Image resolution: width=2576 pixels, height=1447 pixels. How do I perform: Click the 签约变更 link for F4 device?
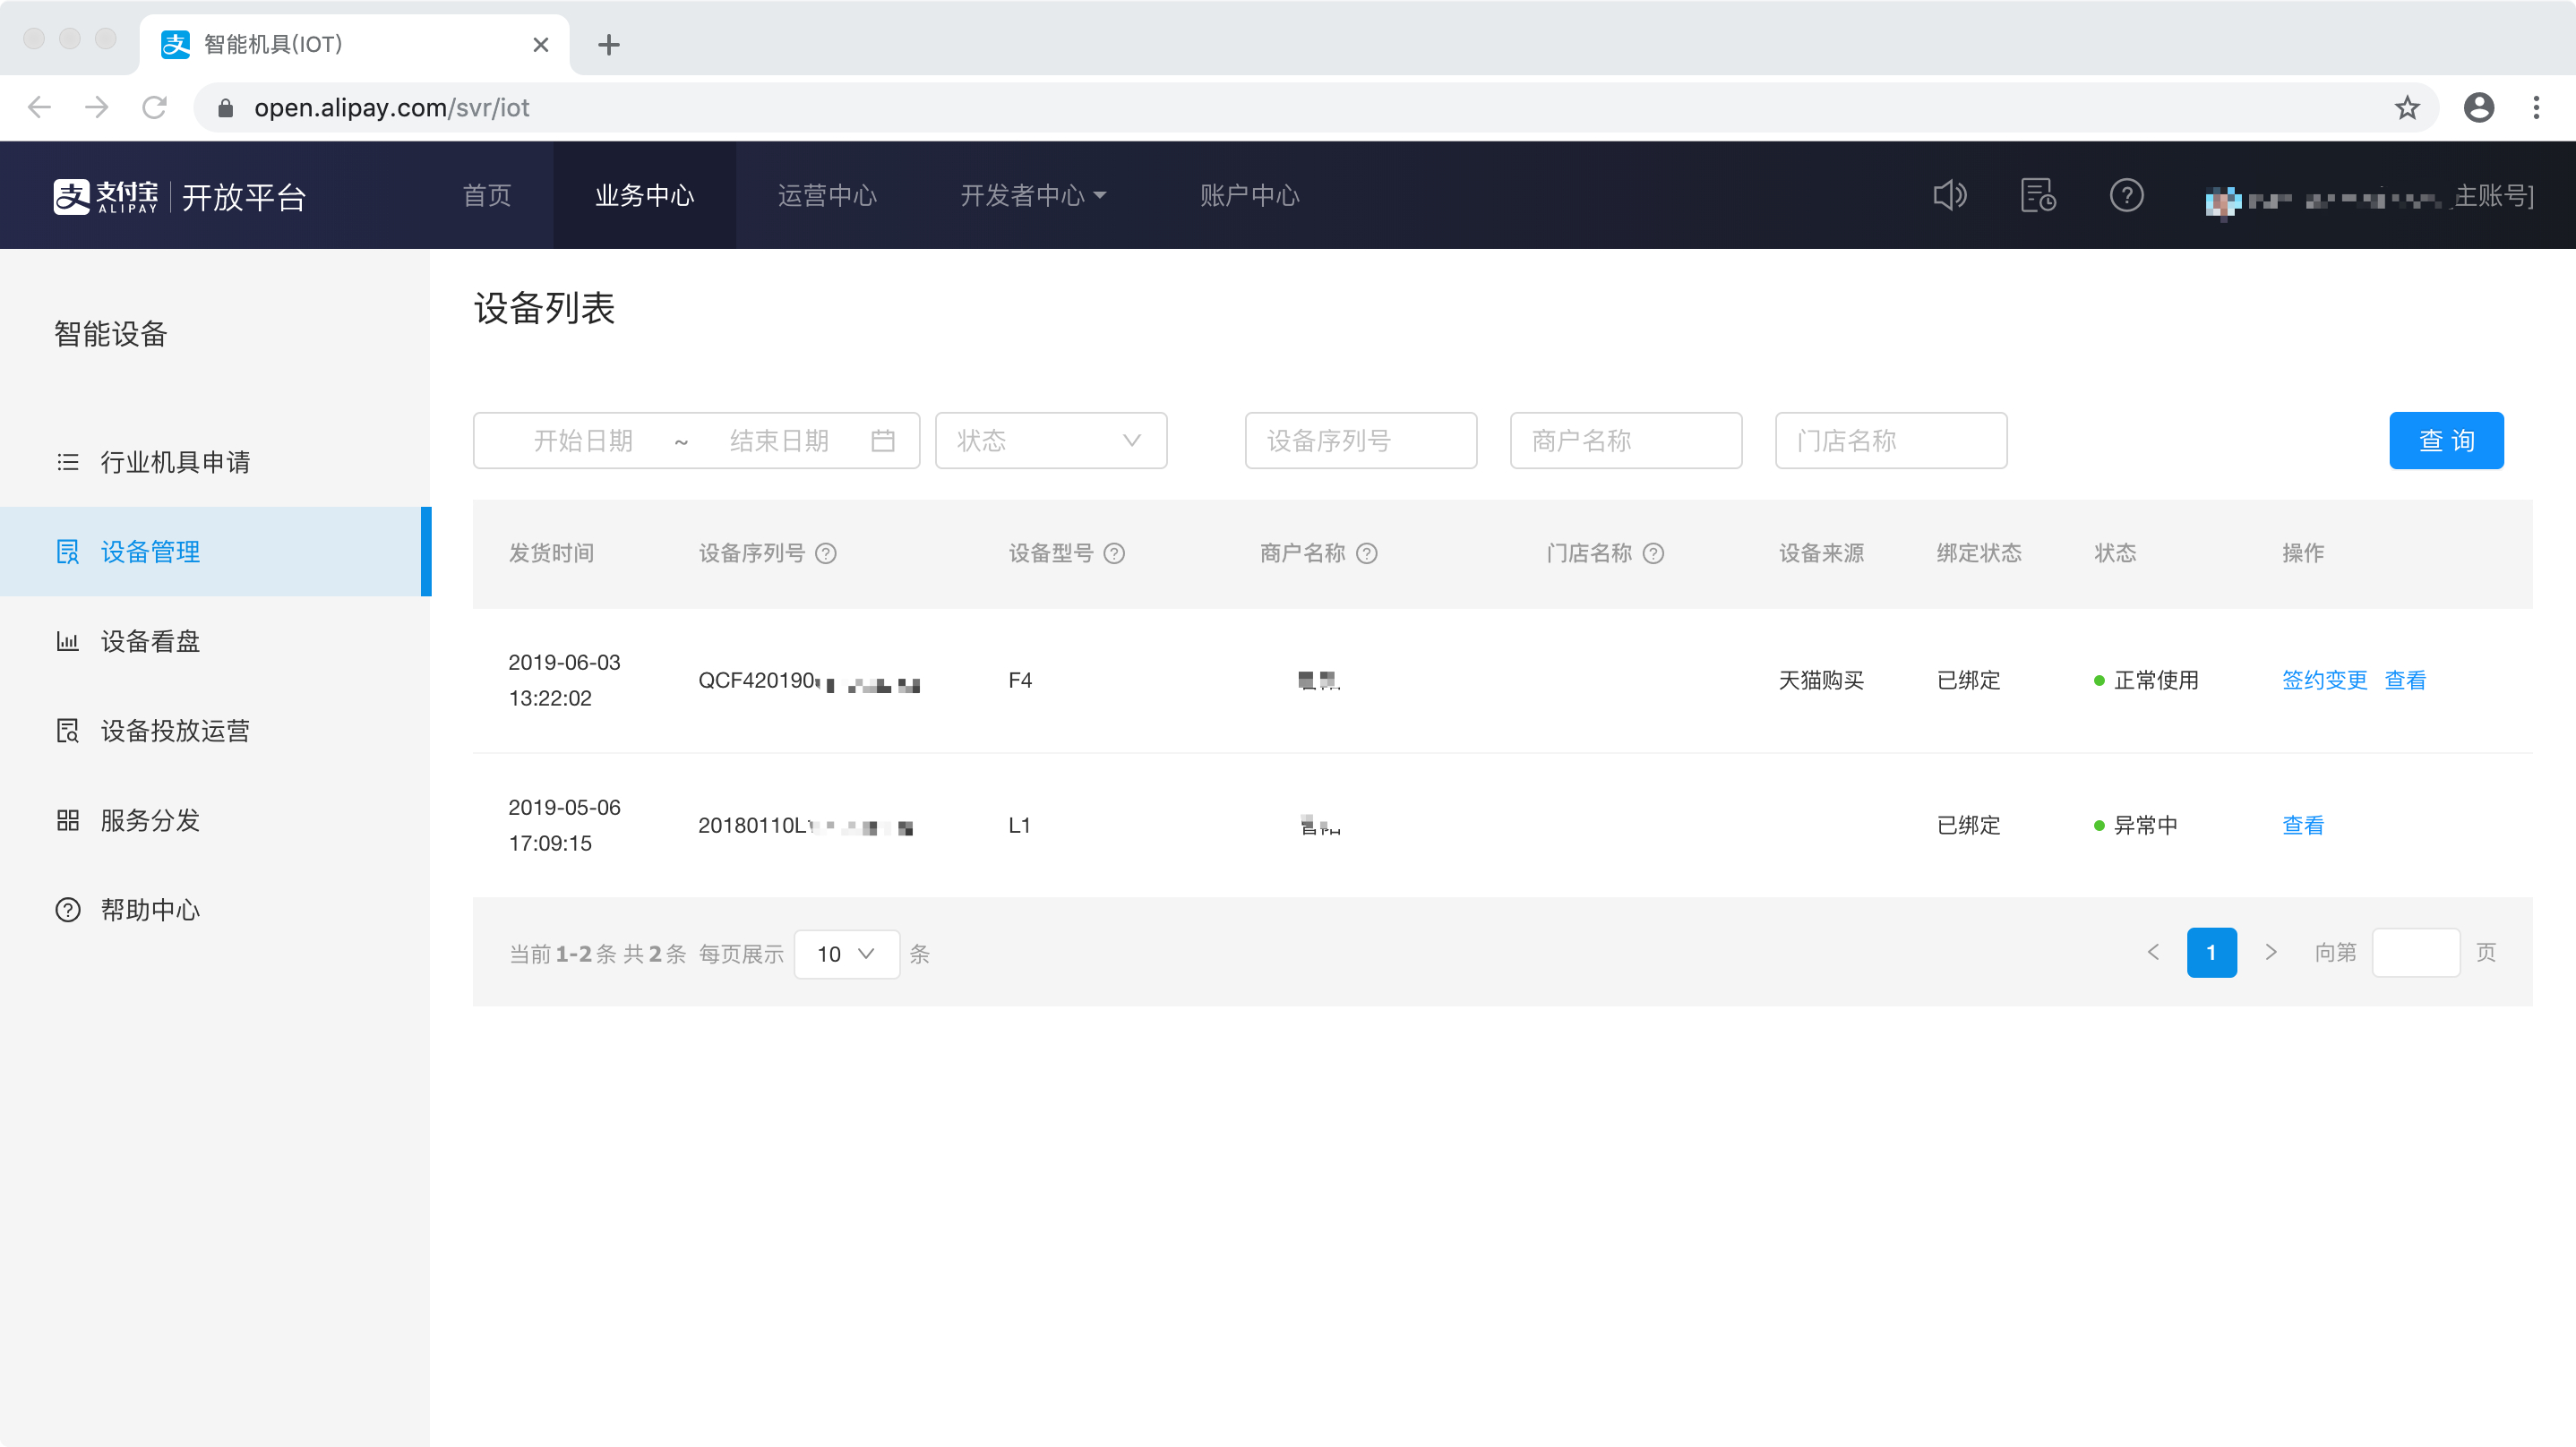click(x=2324, y=680)
